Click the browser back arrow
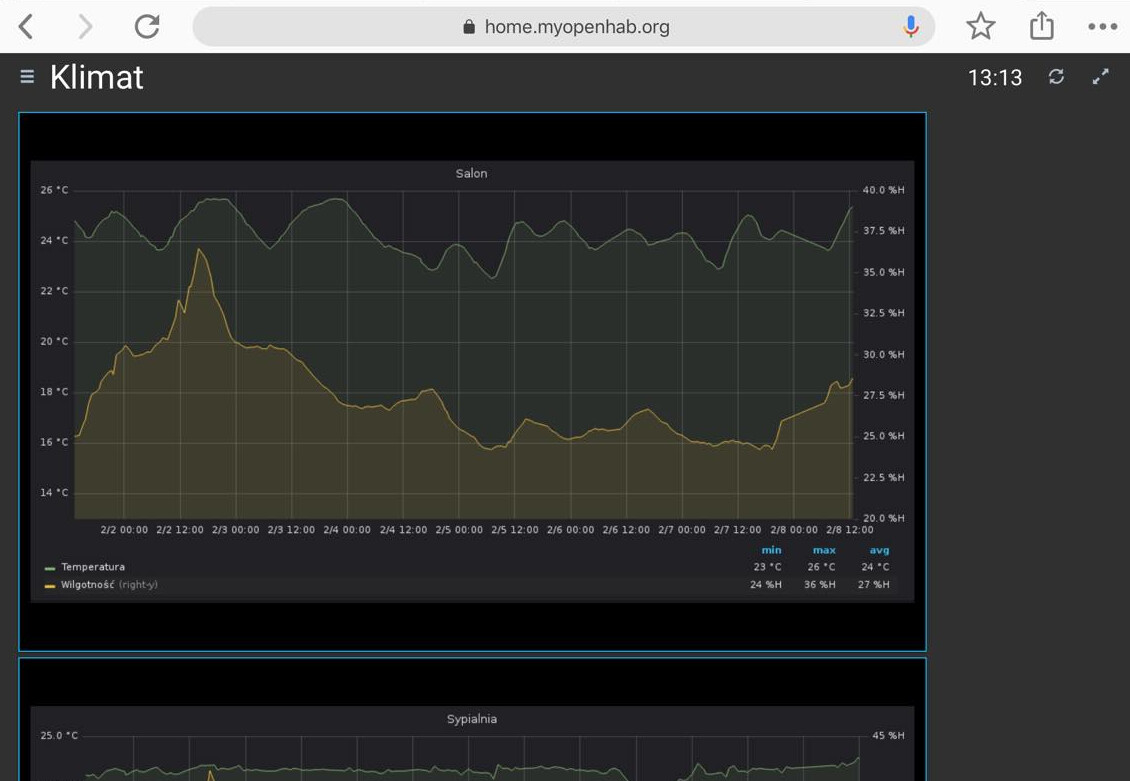This screenshot has width=1130, height=781. tap(27, 27)
